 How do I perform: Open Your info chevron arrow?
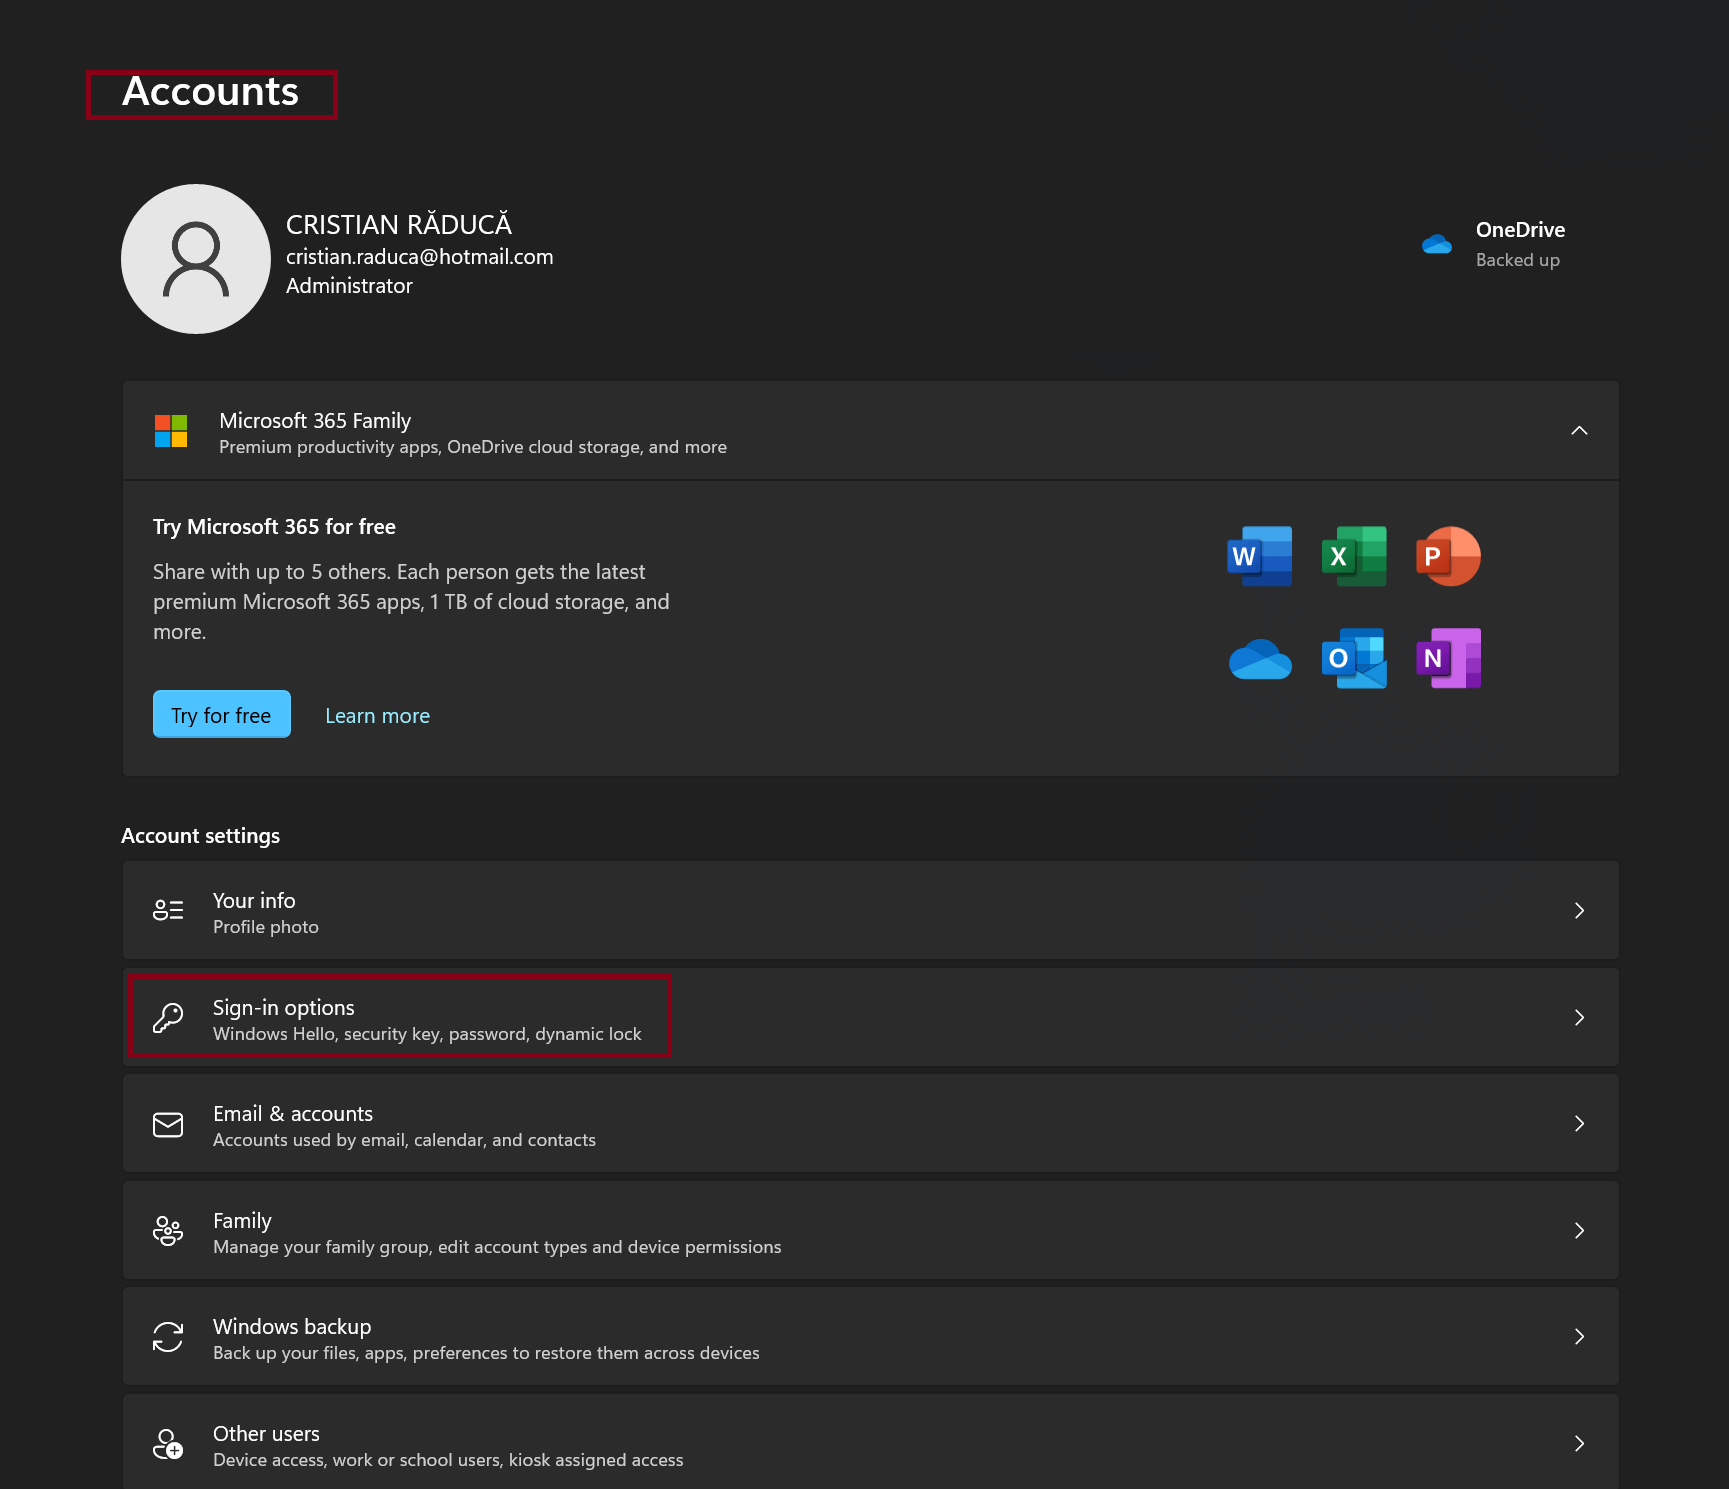(1579, 910)
